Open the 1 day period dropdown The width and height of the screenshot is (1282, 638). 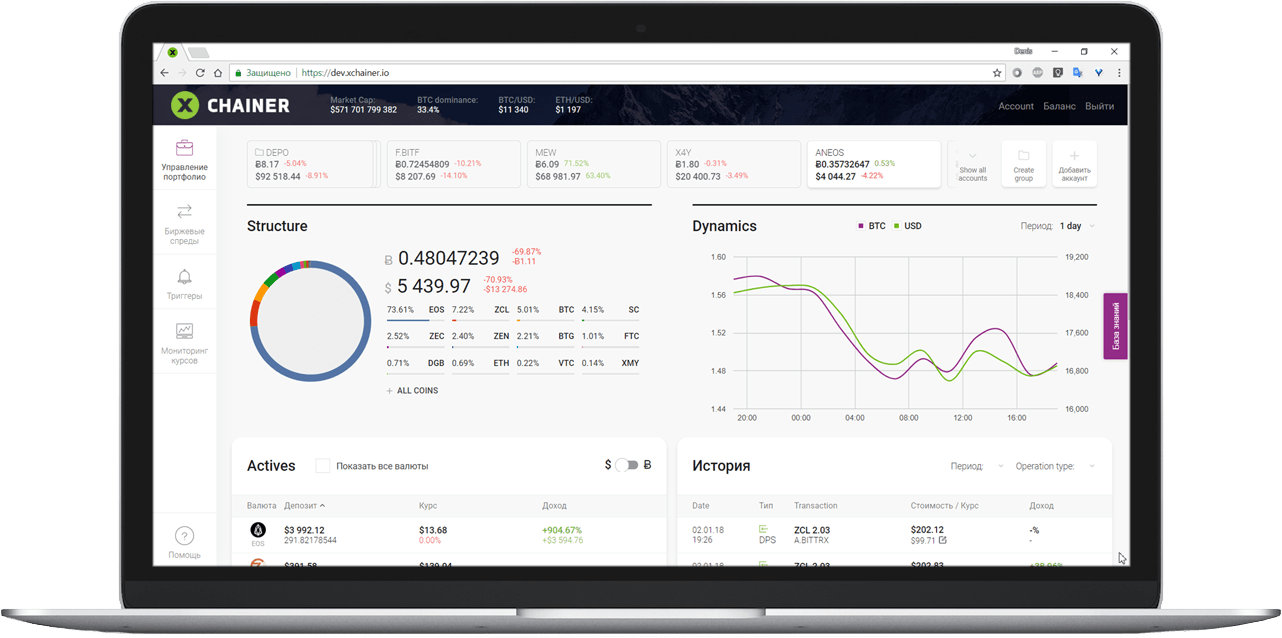coord(1077,226)
